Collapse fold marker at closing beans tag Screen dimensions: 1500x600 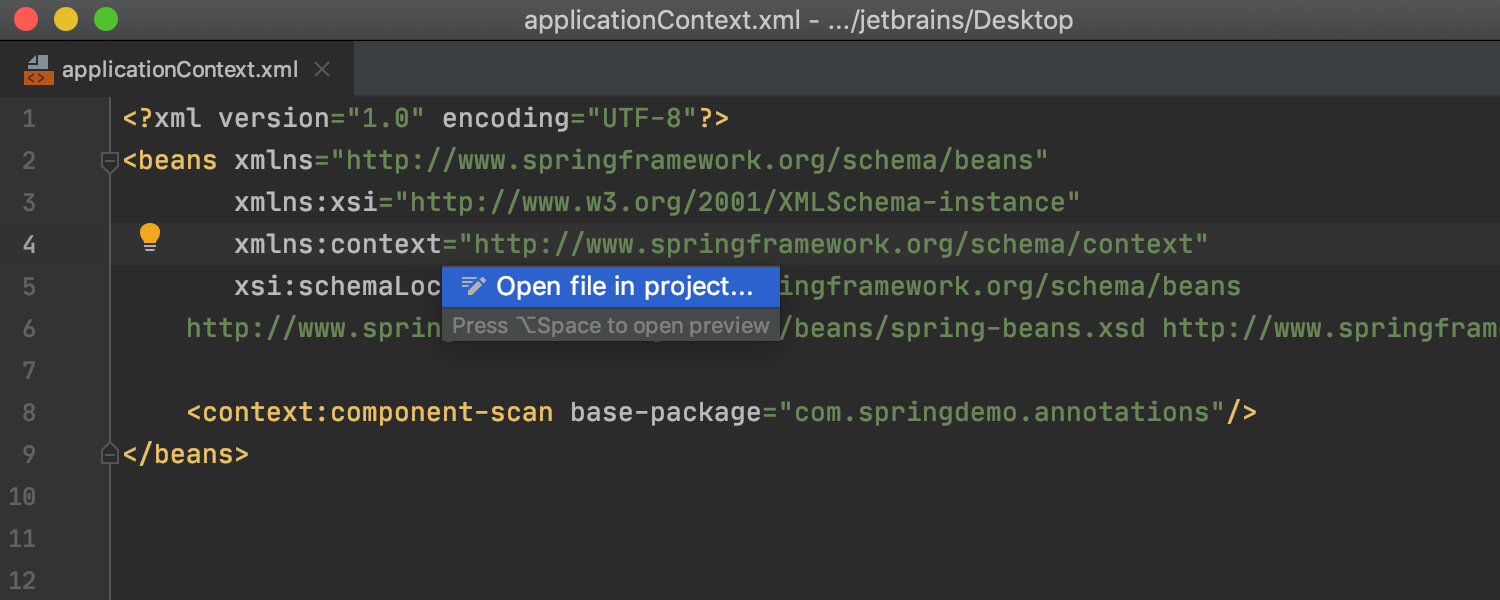tap(110, 455)
